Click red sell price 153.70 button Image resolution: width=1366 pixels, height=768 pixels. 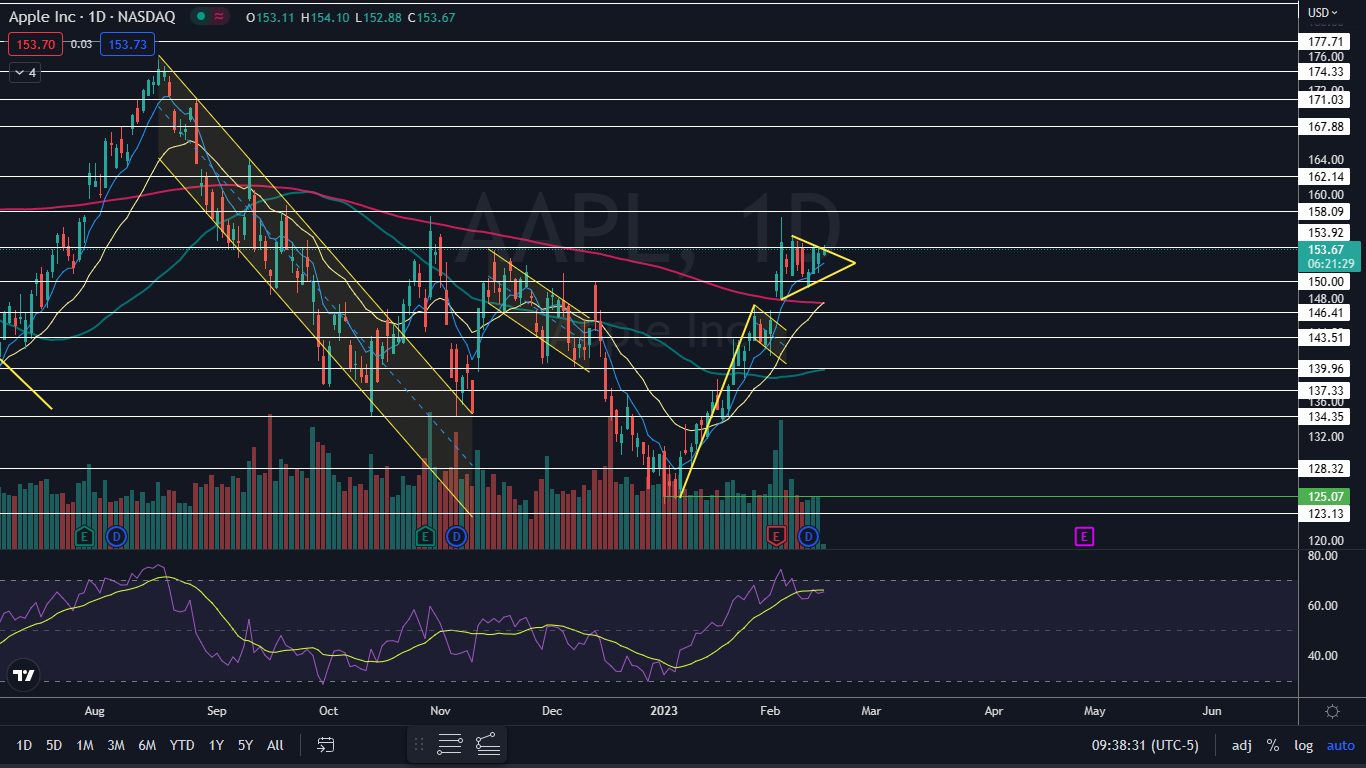[35, 44]
